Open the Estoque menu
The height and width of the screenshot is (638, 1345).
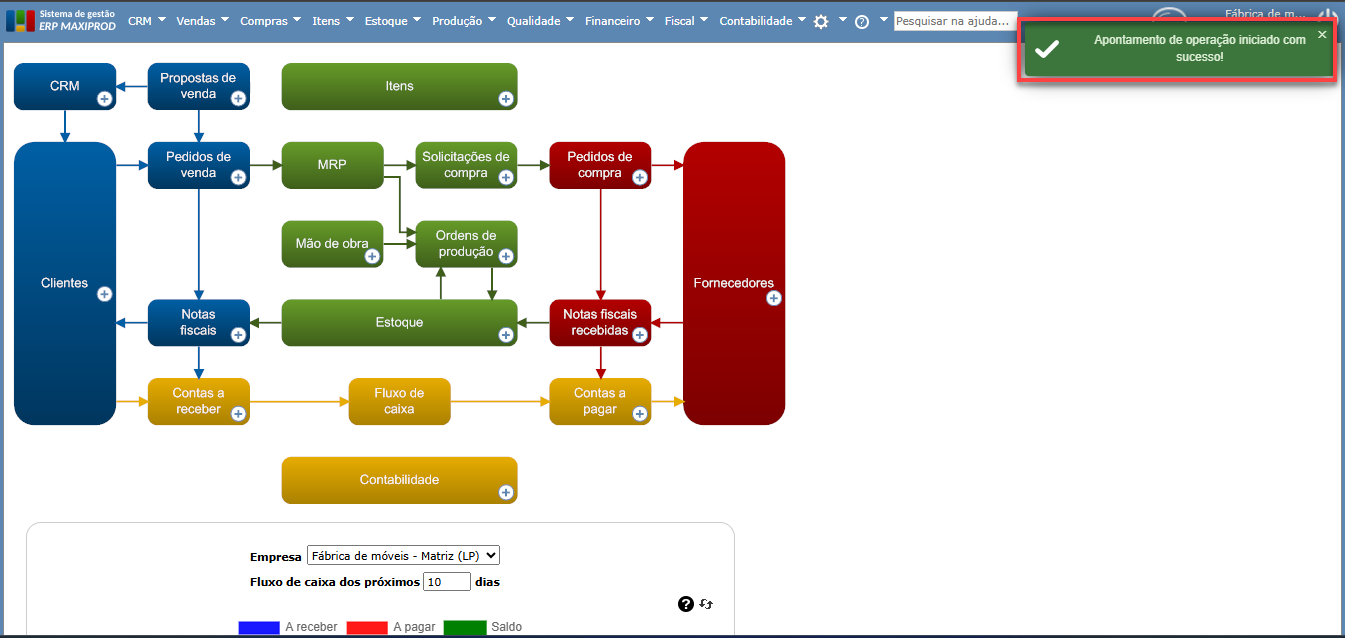point(392,21)
